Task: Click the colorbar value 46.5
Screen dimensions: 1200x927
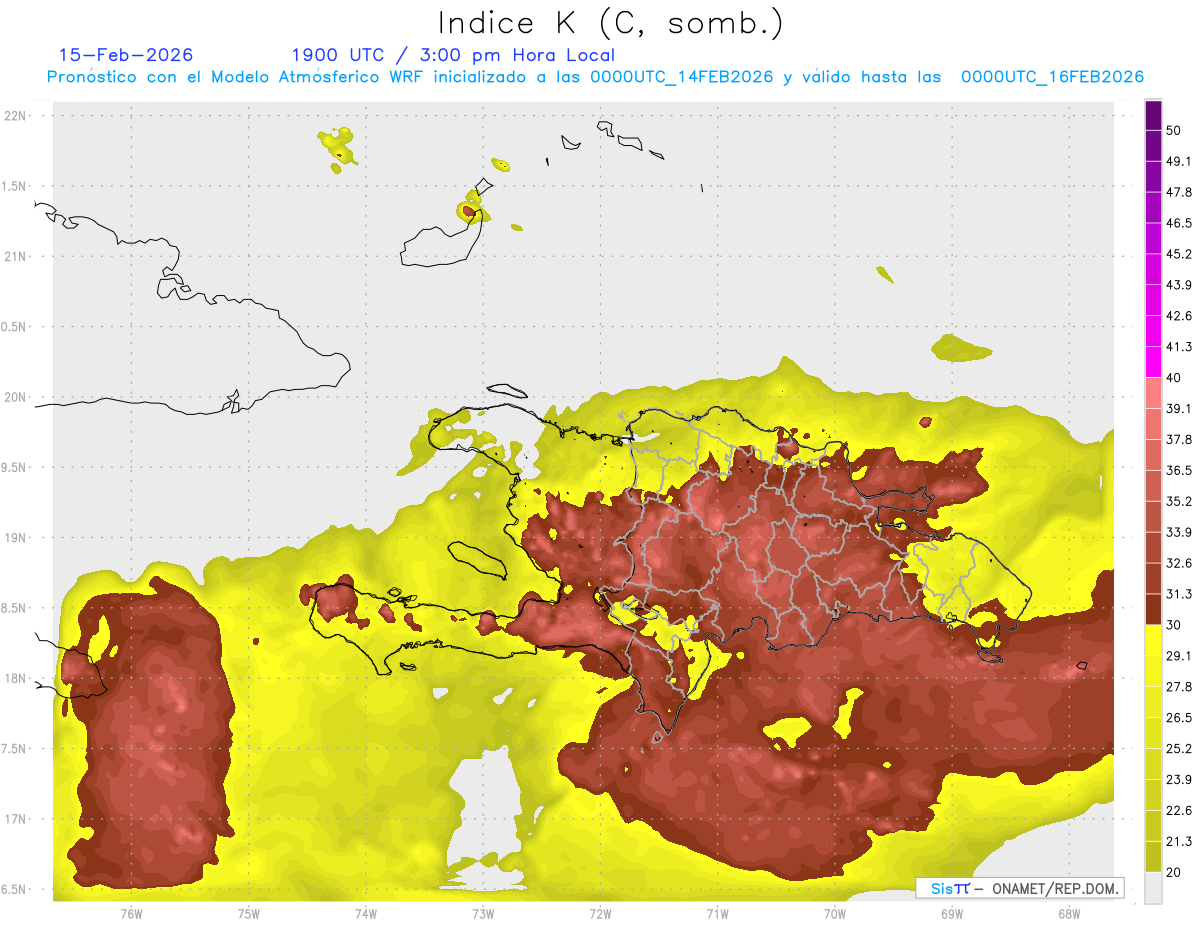Action: 1179,223
